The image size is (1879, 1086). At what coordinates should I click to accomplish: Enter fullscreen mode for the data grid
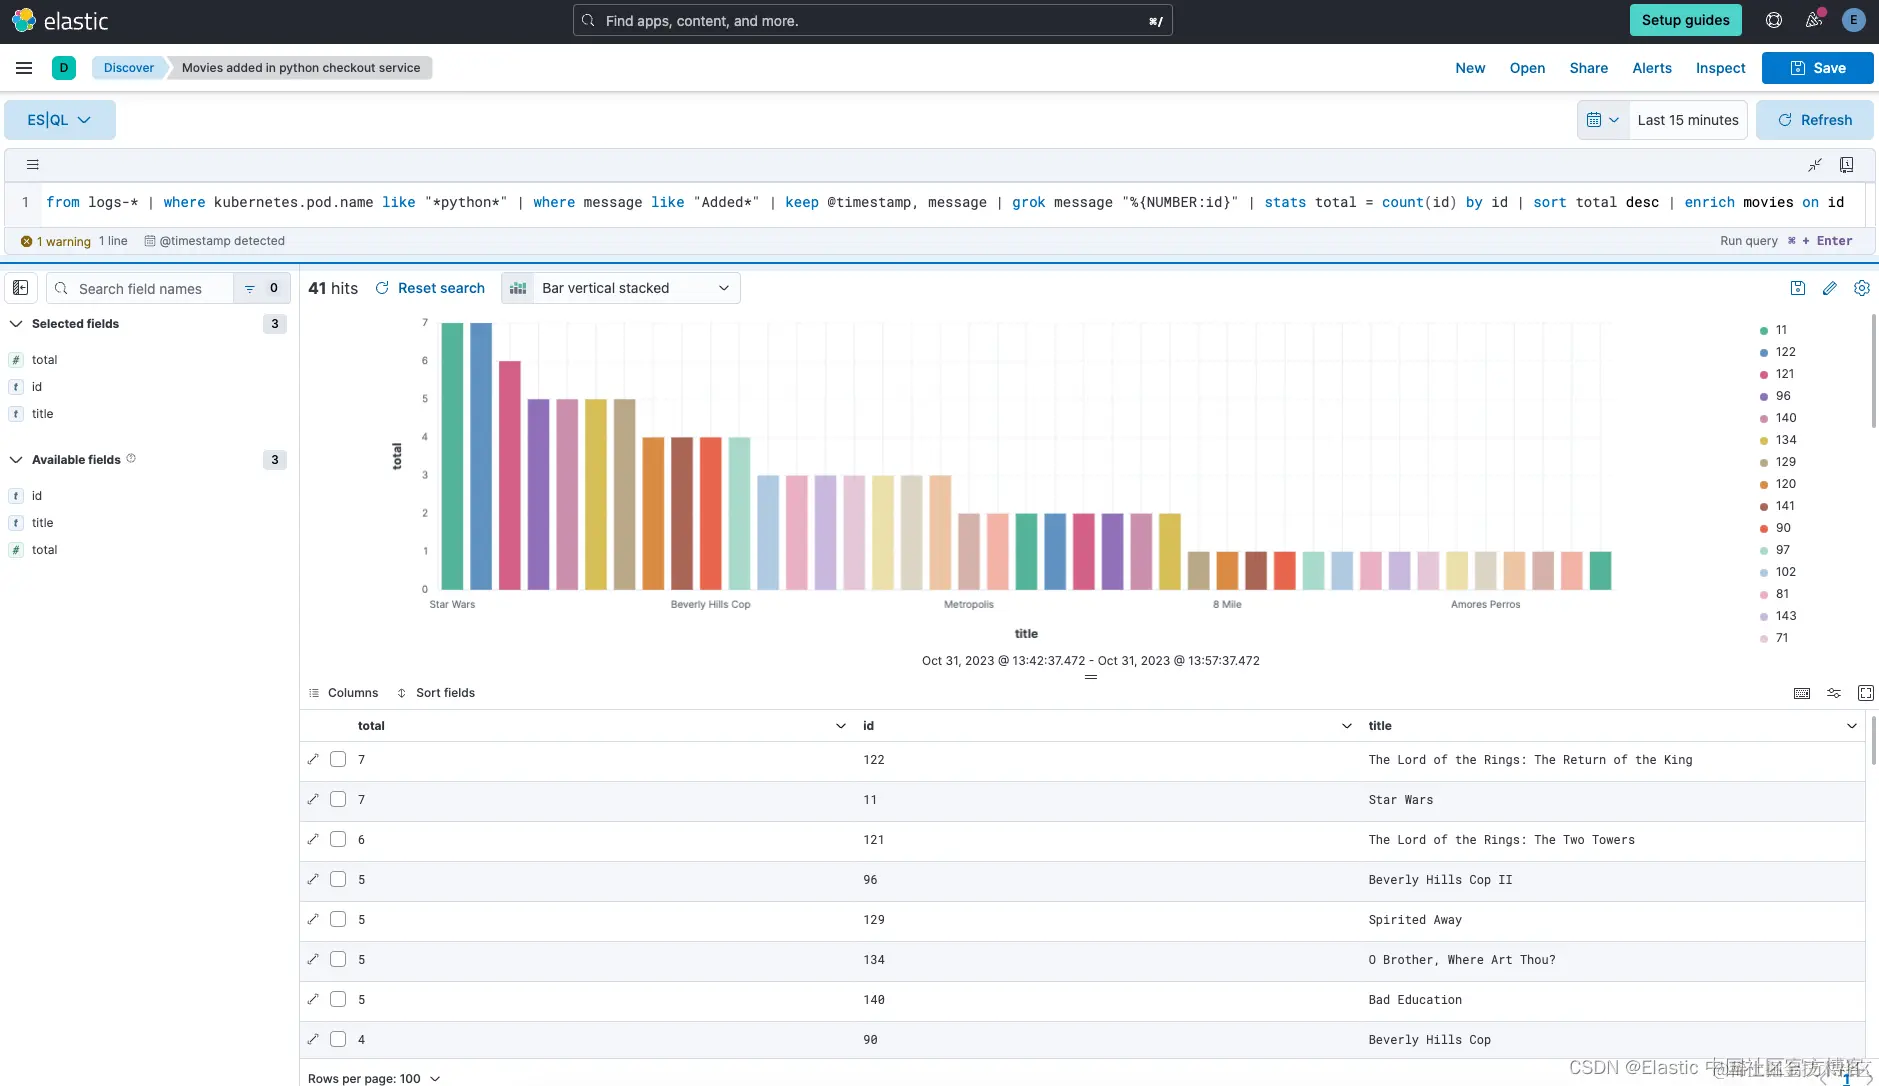point(1866,693)
